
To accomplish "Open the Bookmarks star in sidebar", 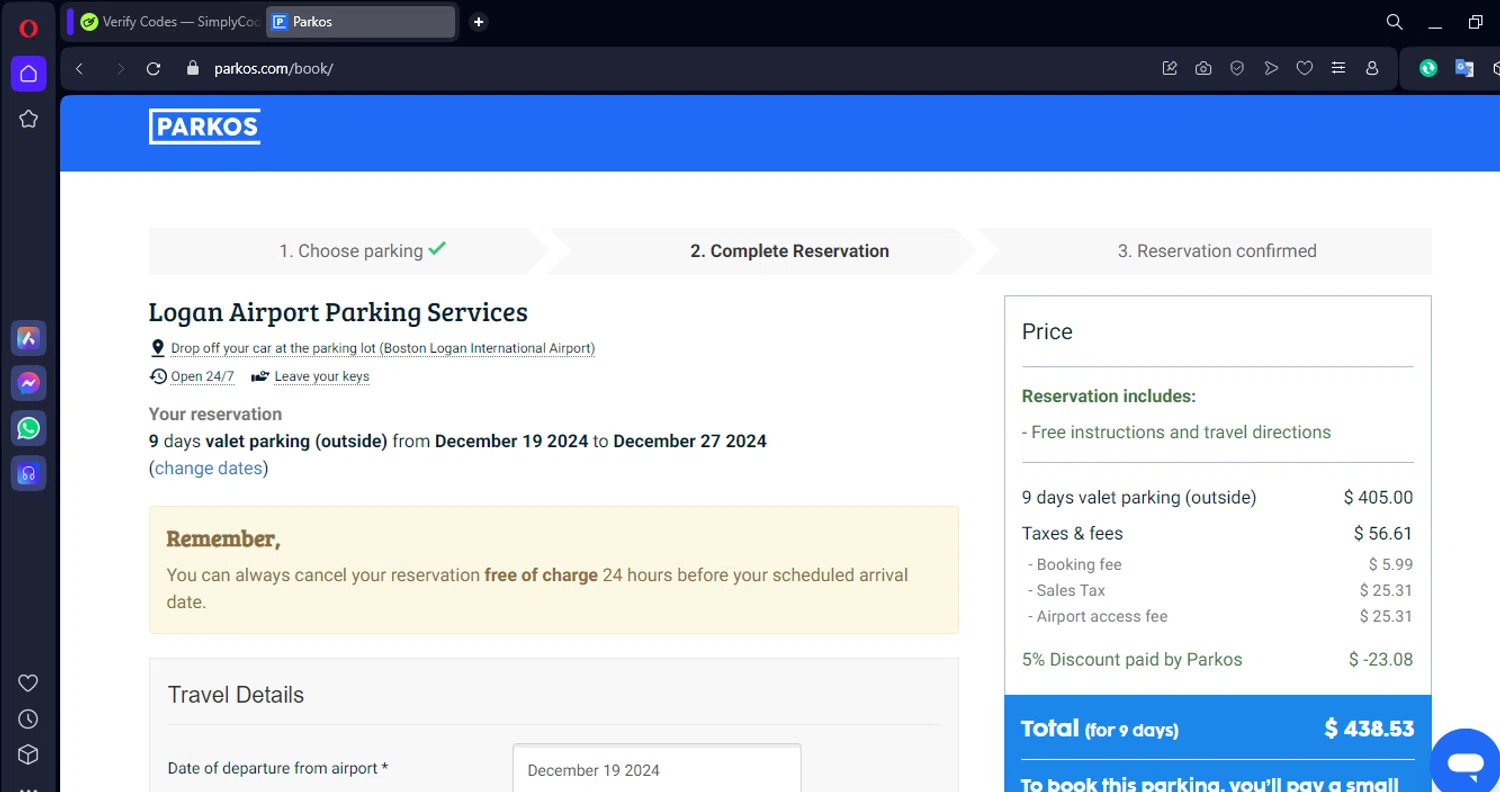I will tap(28, 119).
